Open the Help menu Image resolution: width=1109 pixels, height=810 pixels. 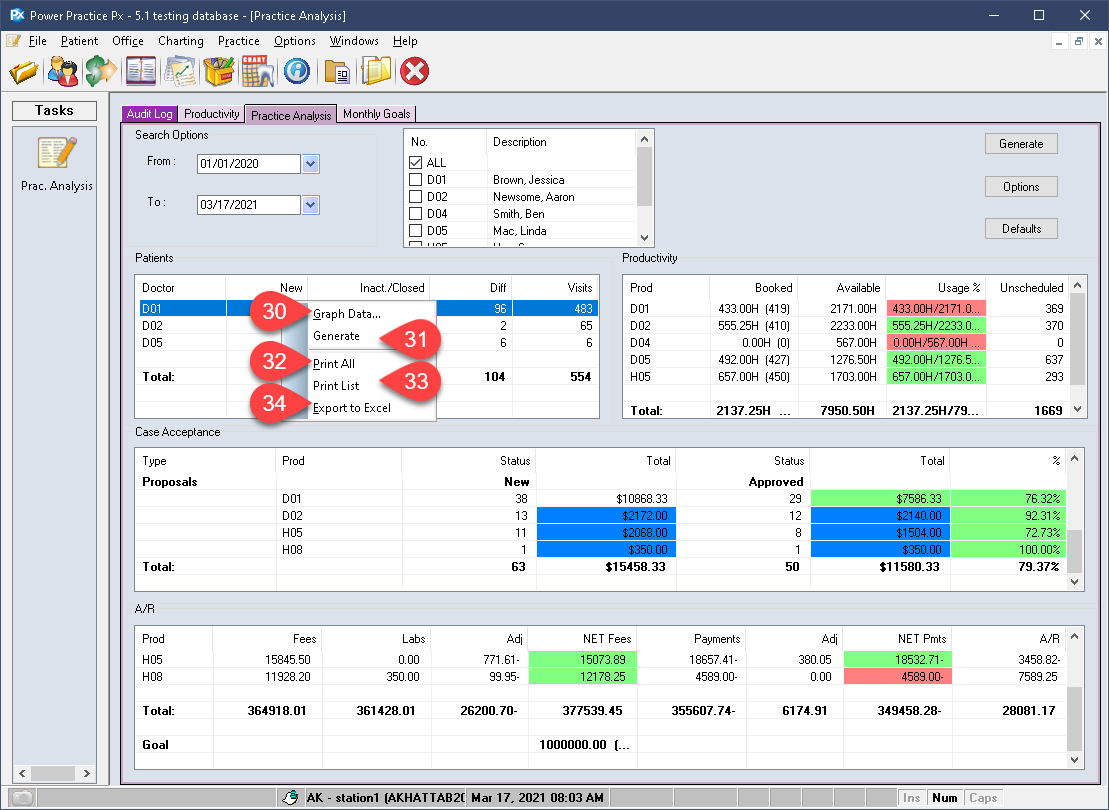[405, 41]
